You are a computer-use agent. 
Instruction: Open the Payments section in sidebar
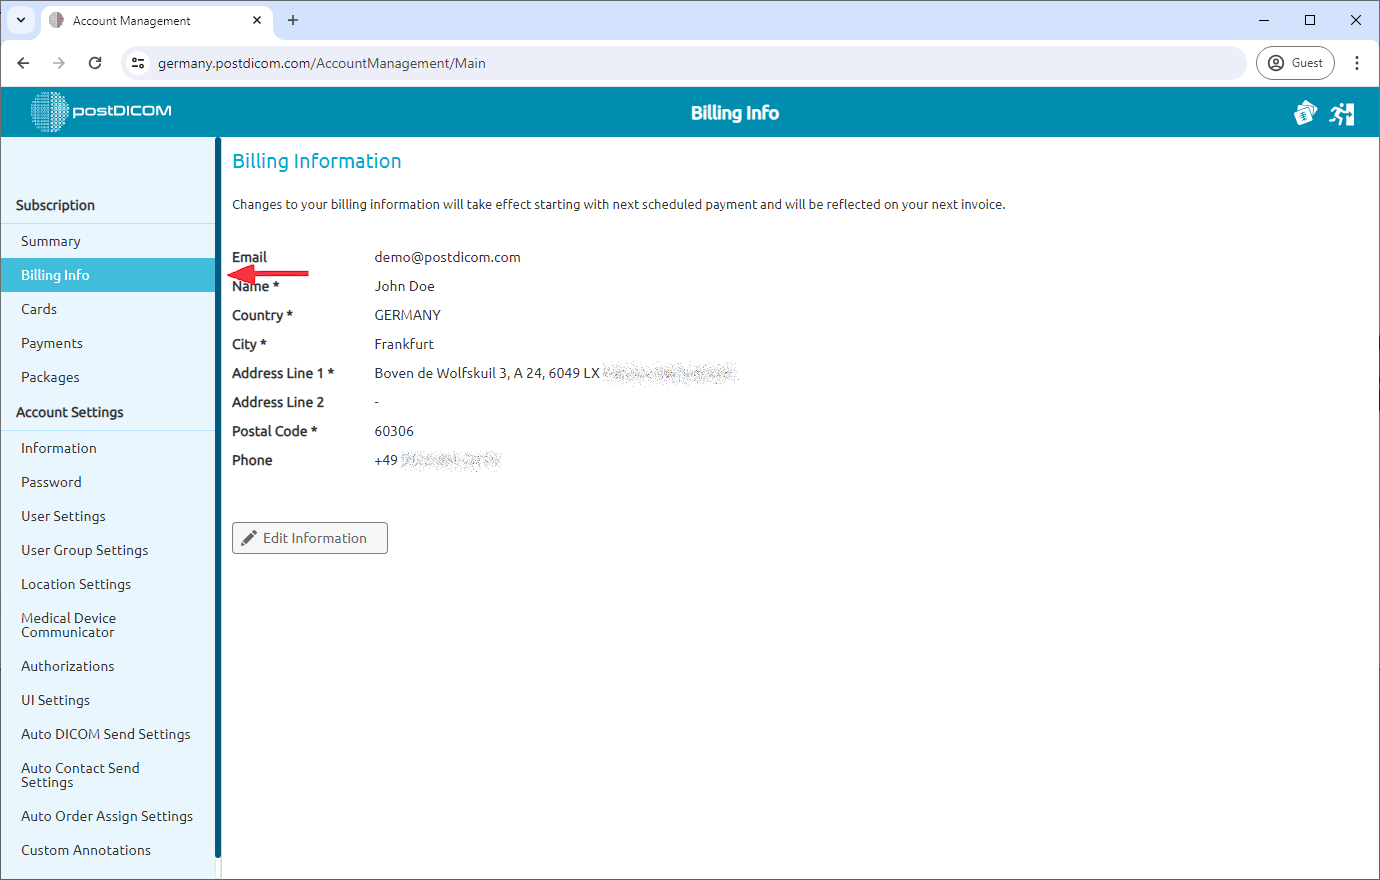[51, 342]
